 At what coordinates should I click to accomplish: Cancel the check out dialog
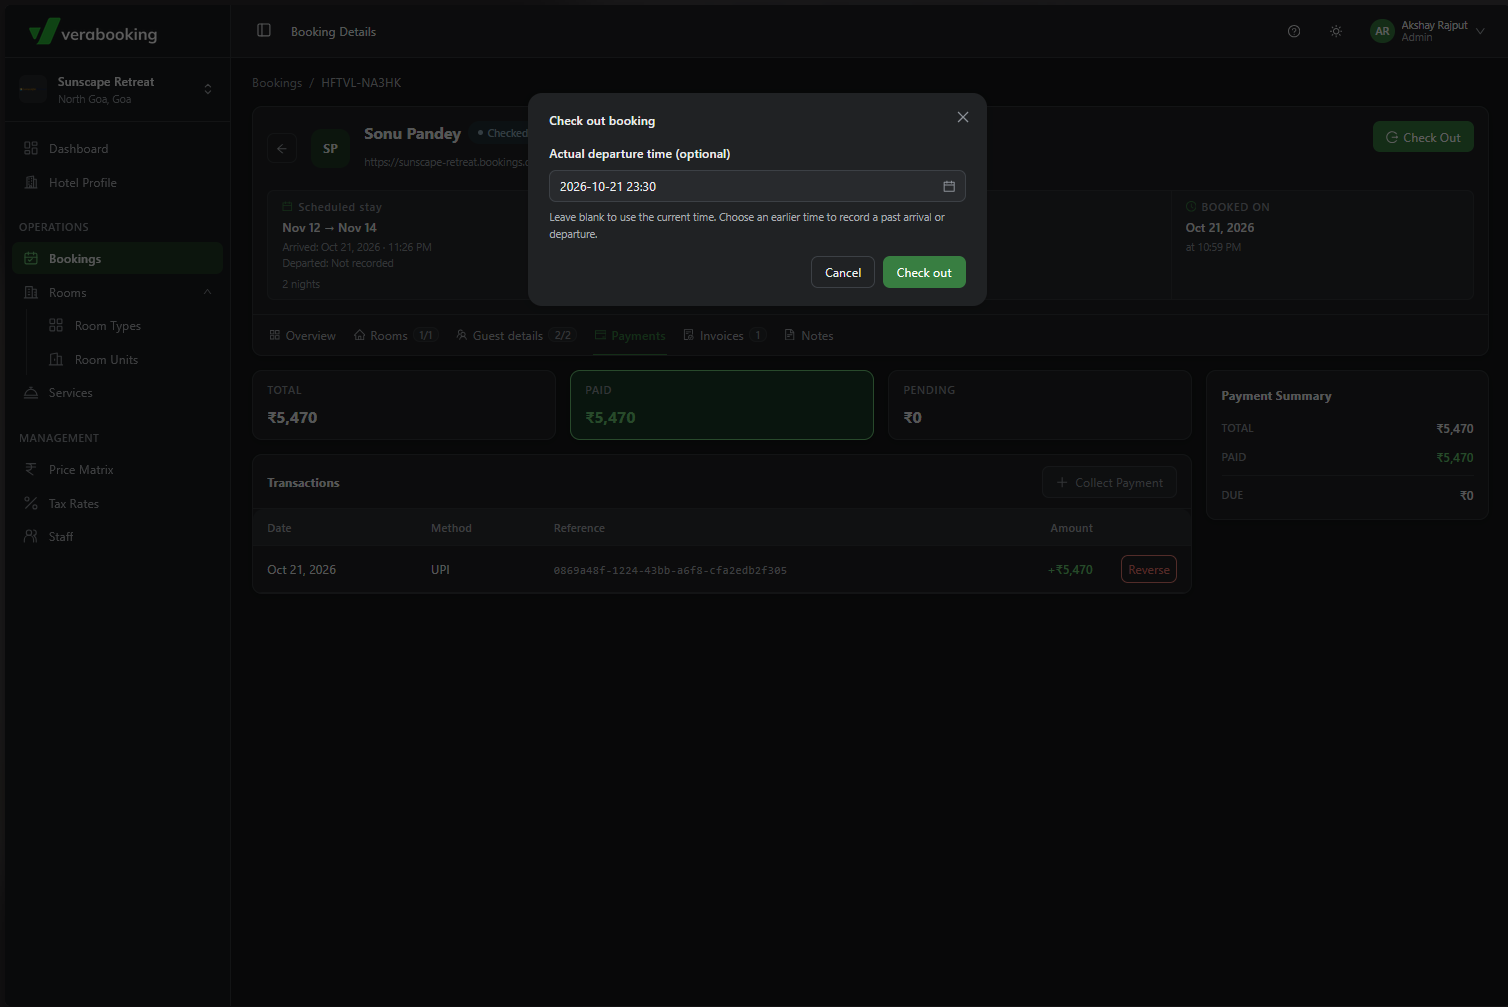coord(843,273)
